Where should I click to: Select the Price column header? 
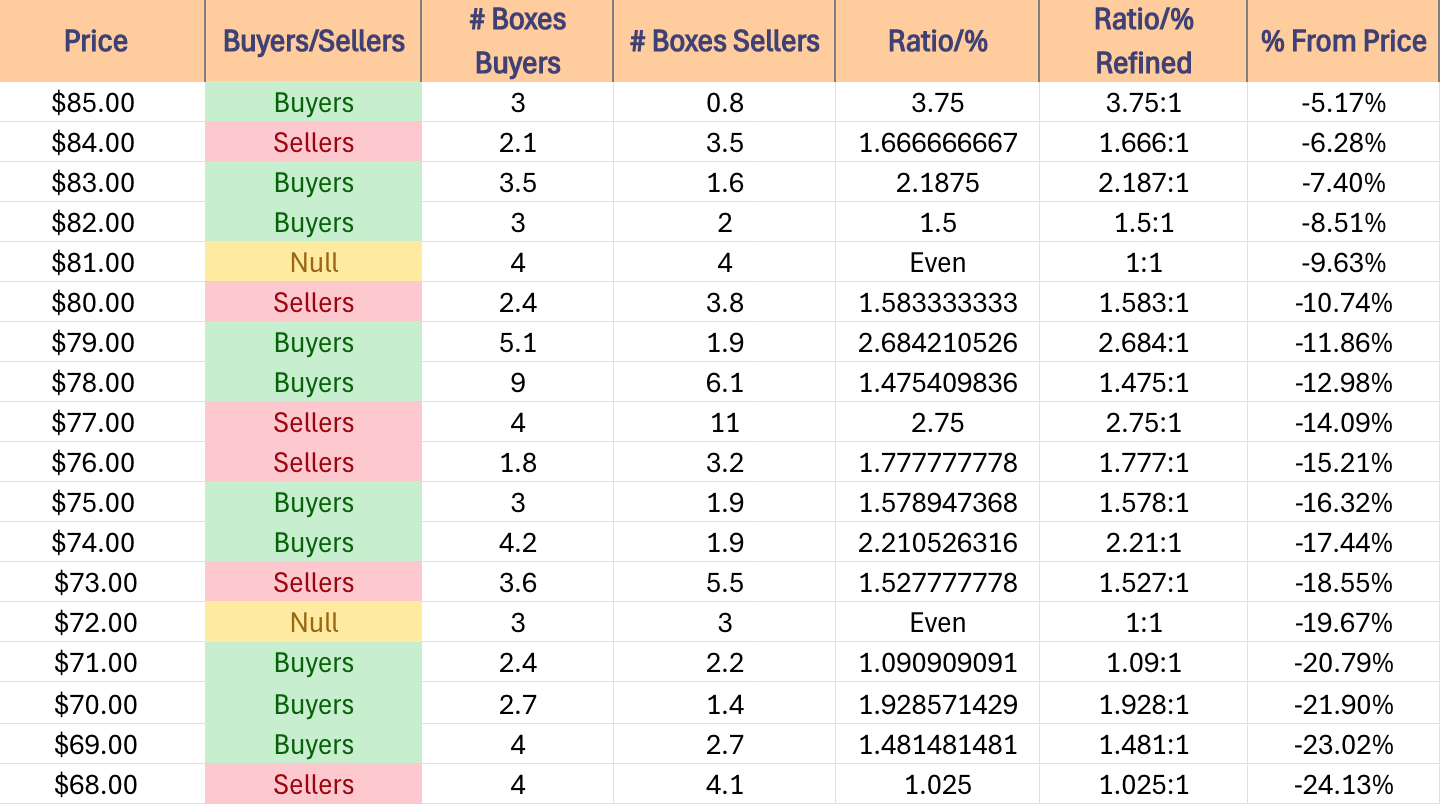[95, 41]
